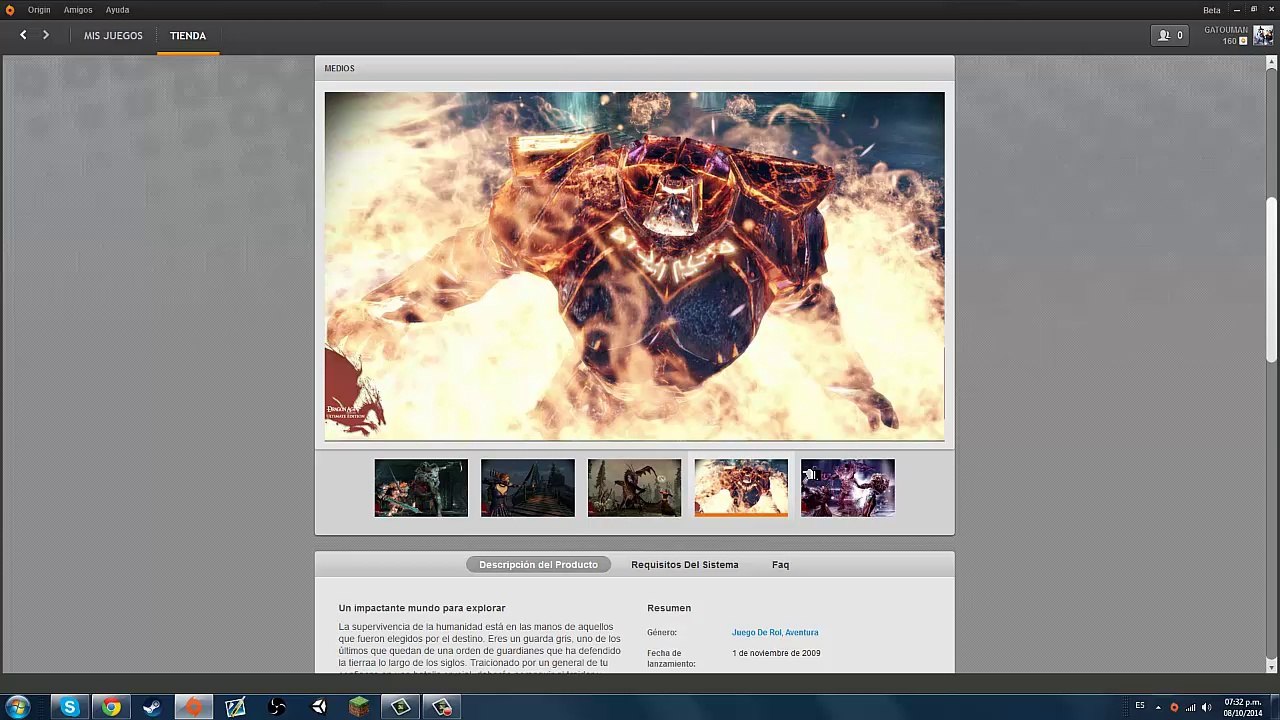Select the Descripción del Producto tab
Viewport: 1280px width, 720px height.
[538, 565]
